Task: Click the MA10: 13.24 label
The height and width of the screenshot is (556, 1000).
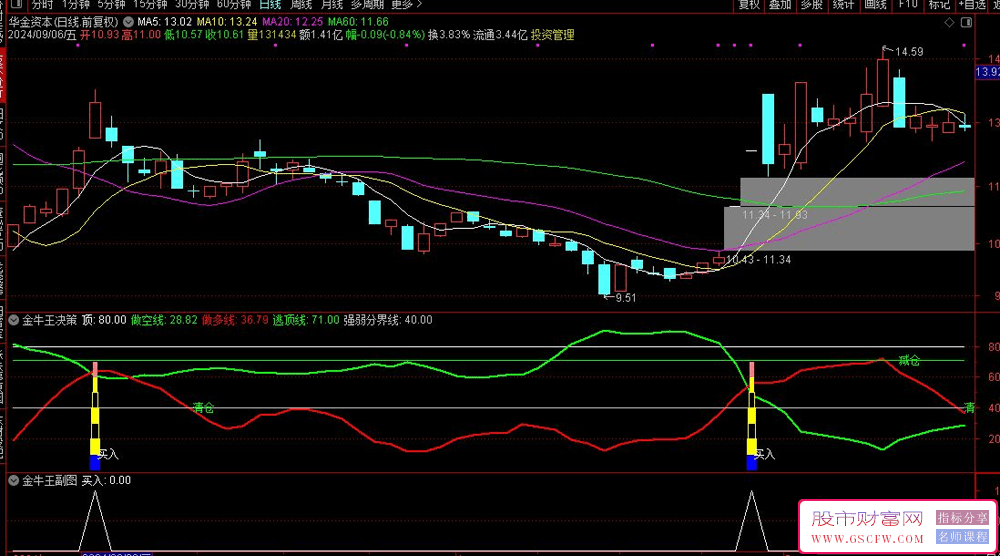Action: click(x=227, y=22)
